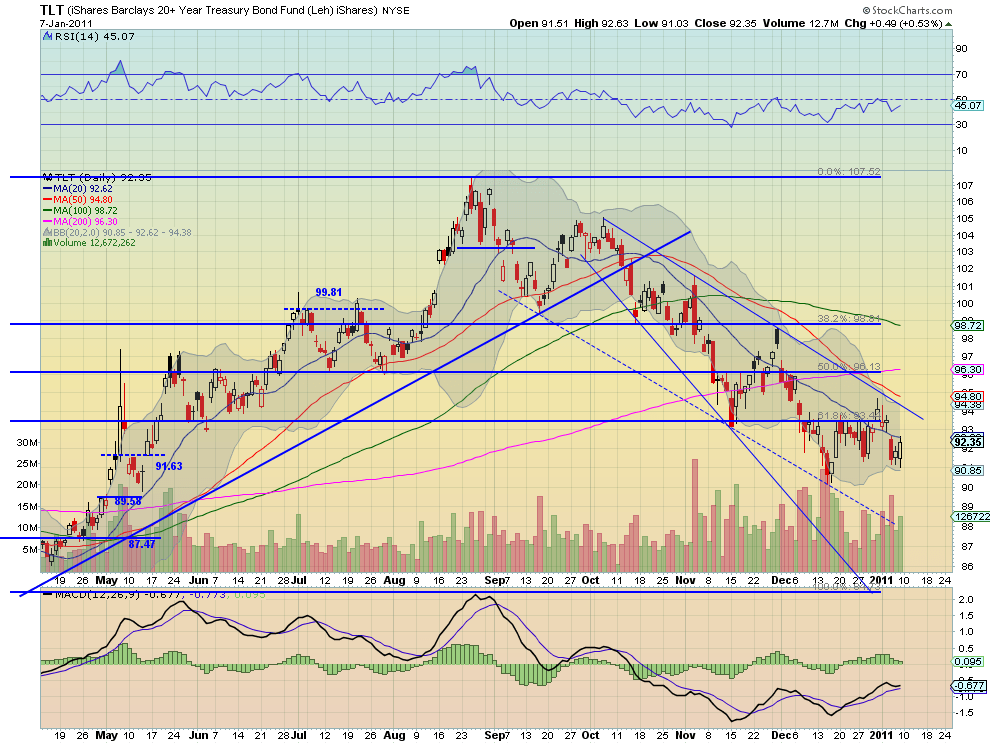Image resolution: width=990 pixels, height=744 pixels.
Task: Click the Volume 12.7M value in the header
Action: click(x=801, y=23)
